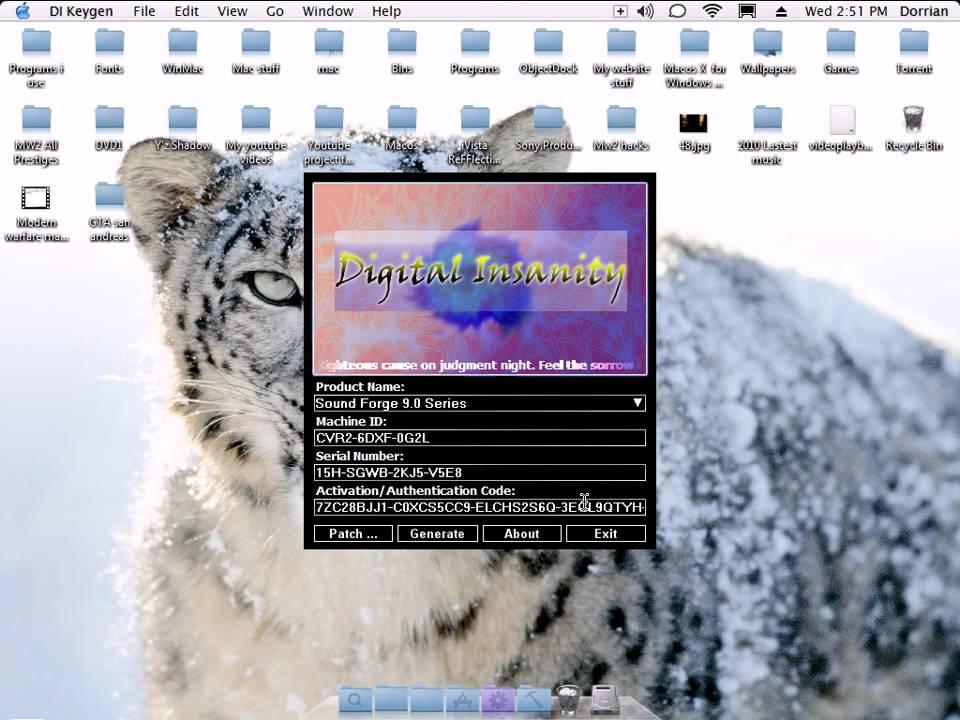
Task: Open the View menu
Action: [232, 11]
